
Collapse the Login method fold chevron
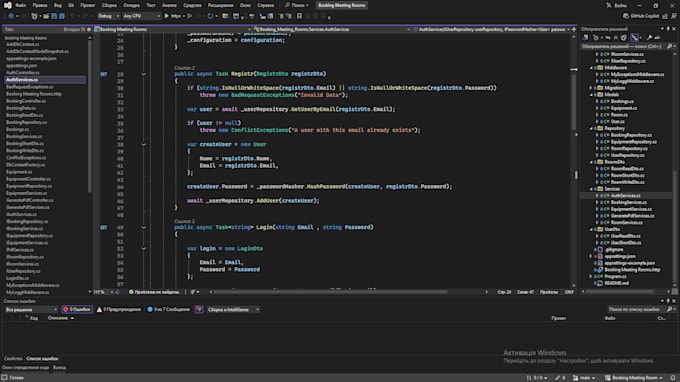(x=144, y=227)
